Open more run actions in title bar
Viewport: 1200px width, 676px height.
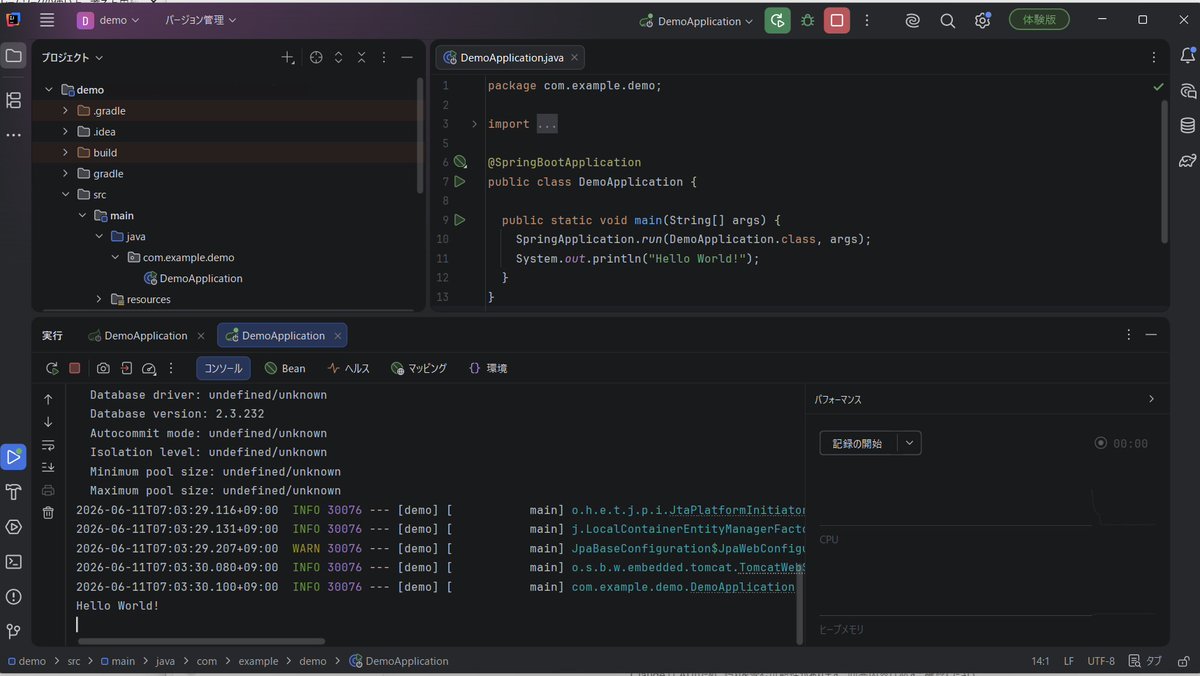867,20
